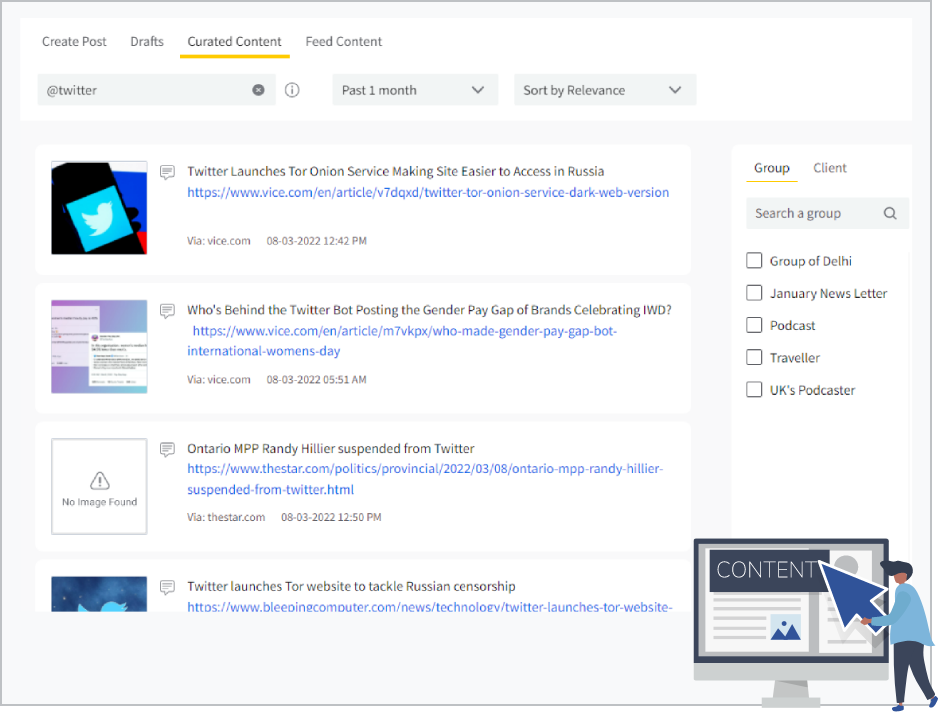The width and height of the screenshot is (938, 712).
Task: Click the timestamp '08-03-2022 12:42 PM'
Action: [316, 241]
